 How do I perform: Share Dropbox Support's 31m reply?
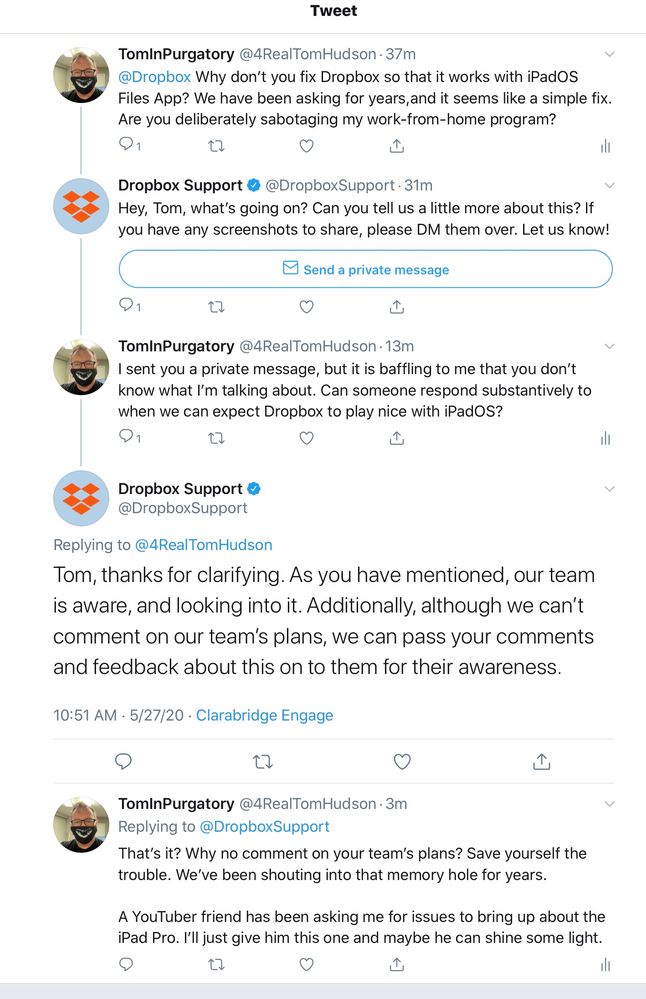click(397, 307)
